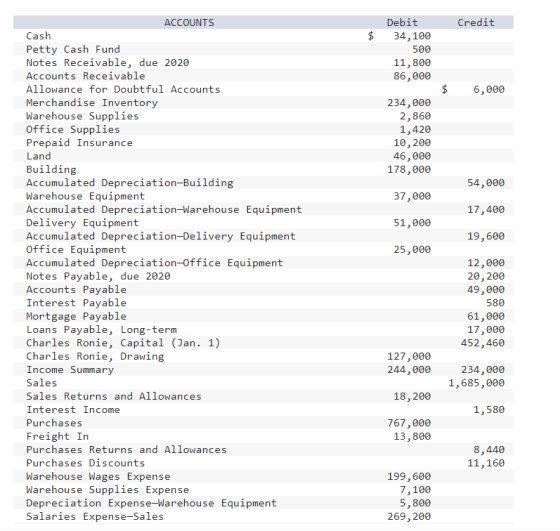Select Charles Ronie, Capital (Jan. 1)
Viewport: 560px width, 531px height.
[x=123, y=343]
